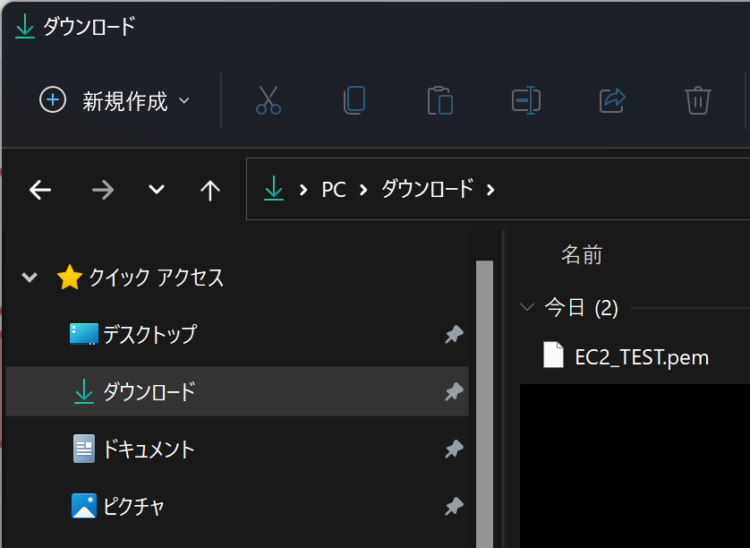The width and height of the screenshot is (750, 548).
Task: Click the pin icon beside ダウンロード
Action: tap(454, 392)
